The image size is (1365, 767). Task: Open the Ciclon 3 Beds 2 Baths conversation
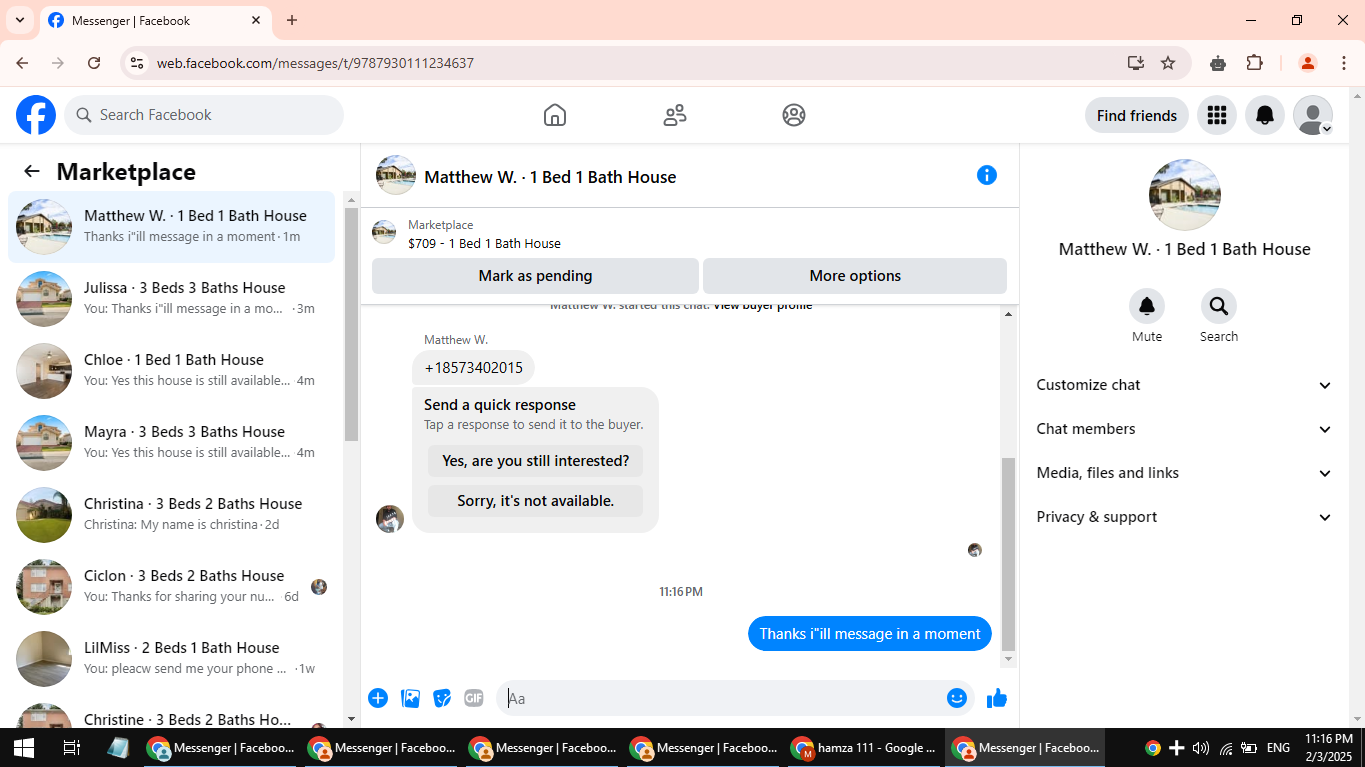171,587
